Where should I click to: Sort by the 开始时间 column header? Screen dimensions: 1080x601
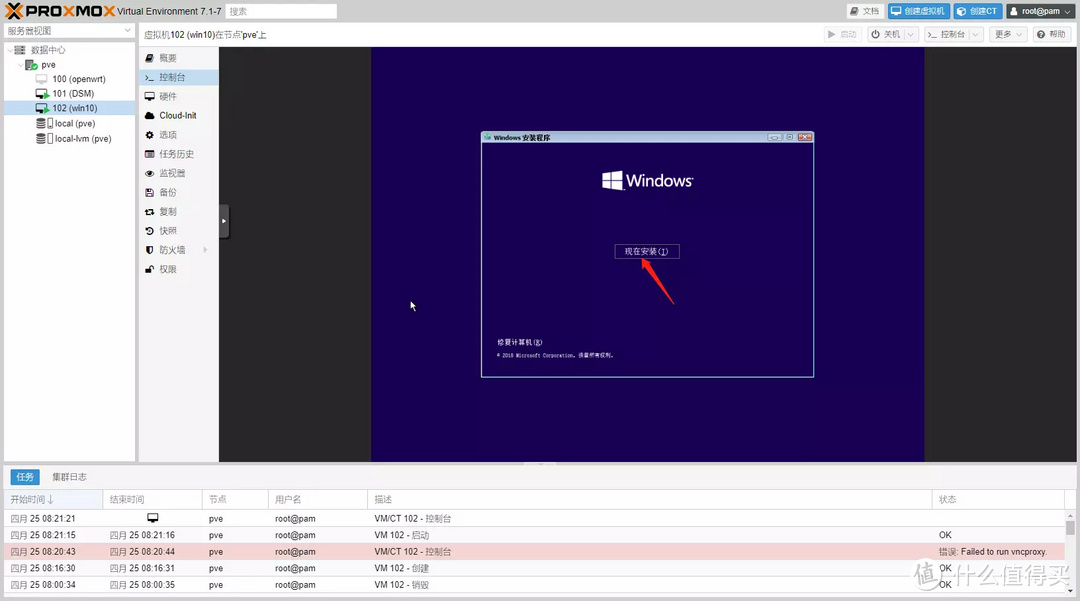coord(53,499)
